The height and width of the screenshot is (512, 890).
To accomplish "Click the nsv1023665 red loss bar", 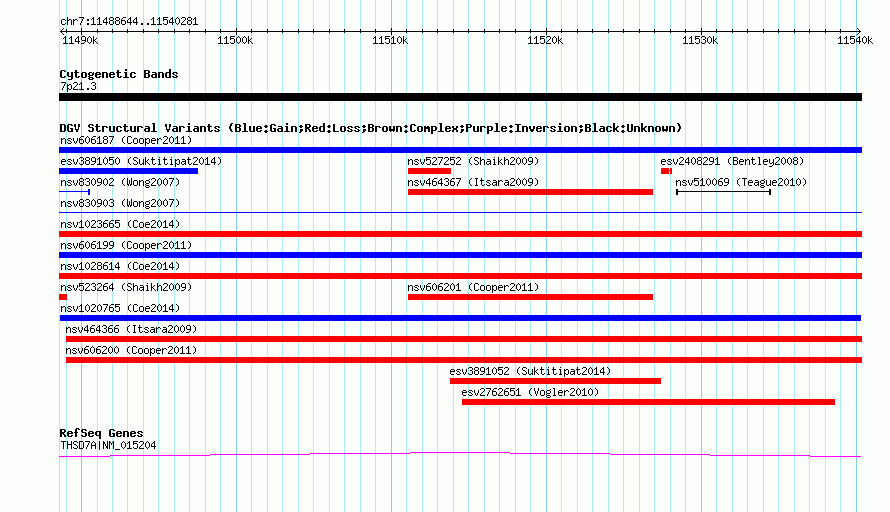I will pos(460,234).
